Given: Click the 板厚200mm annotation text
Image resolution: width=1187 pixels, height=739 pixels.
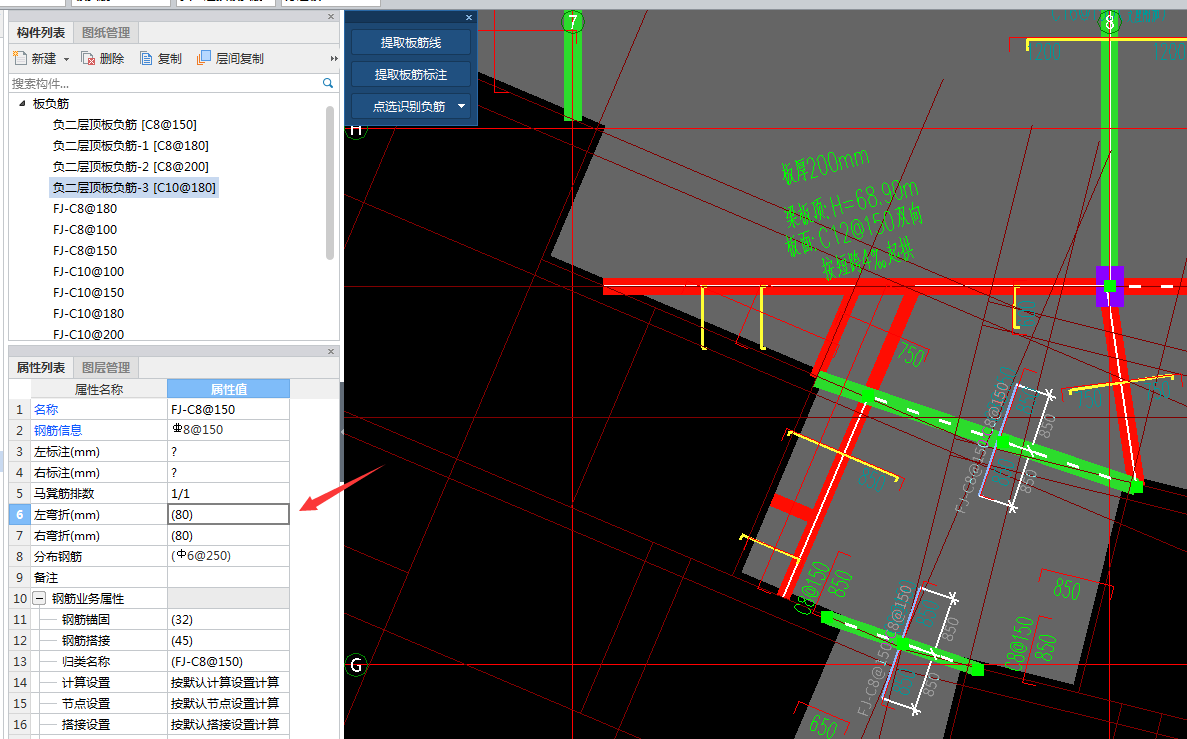Looking at the screenshot, I should click(x=825, y=165).
